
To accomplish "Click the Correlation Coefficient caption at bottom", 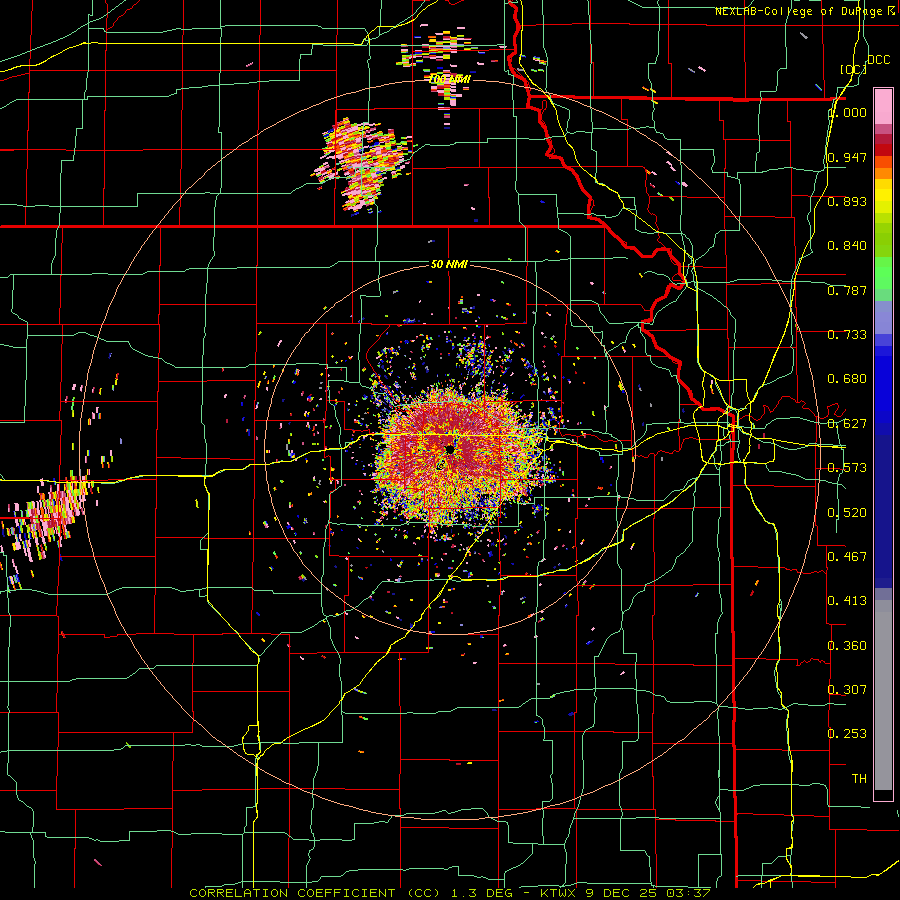I will (x=450, y=893).
